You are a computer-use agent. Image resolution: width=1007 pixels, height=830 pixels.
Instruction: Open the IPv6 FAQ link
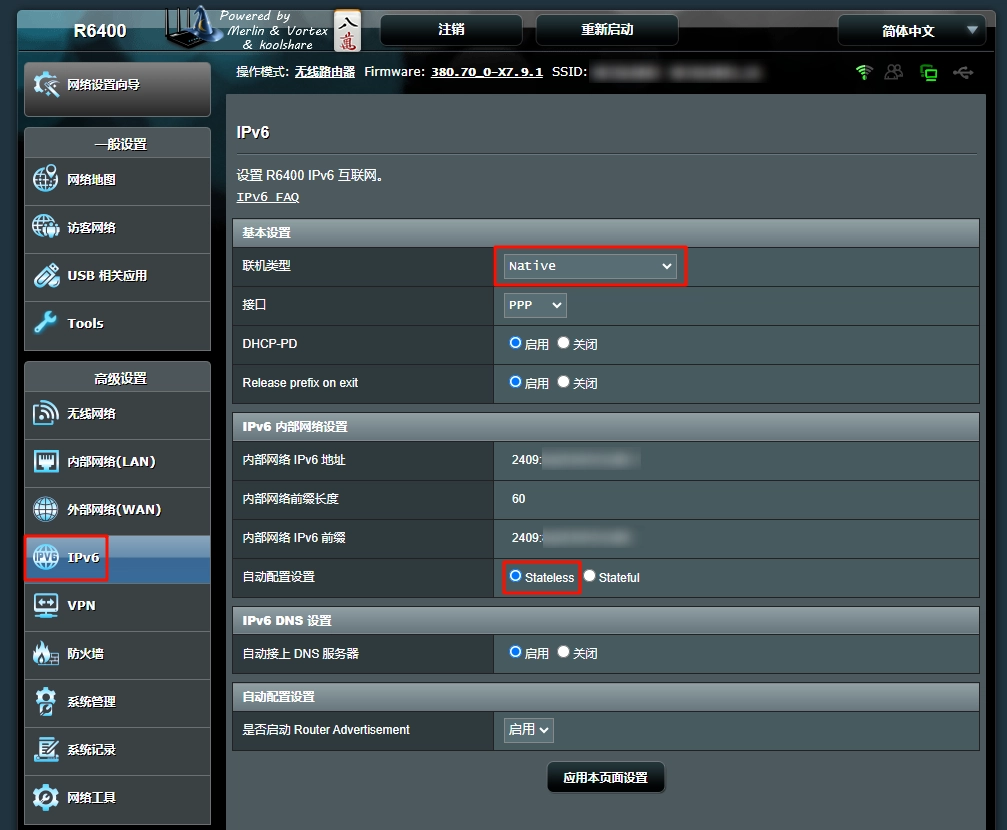coord(268,197)
